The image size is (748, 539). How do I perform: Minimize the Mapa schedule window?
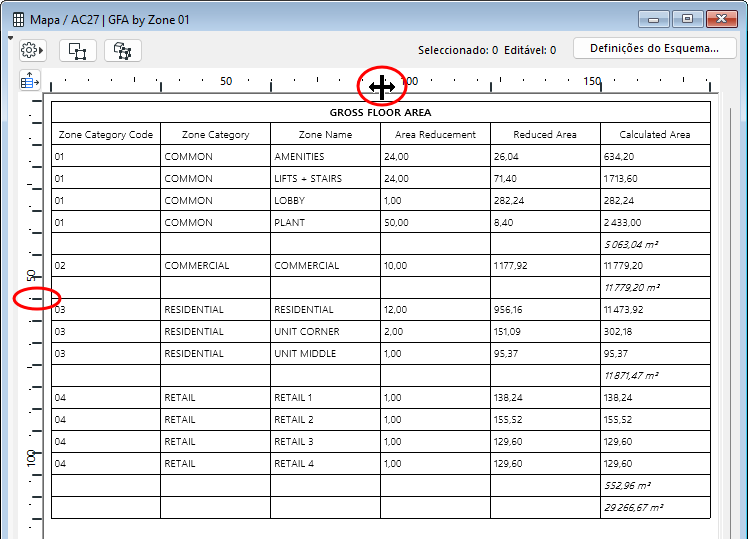(x=654, y=19)
